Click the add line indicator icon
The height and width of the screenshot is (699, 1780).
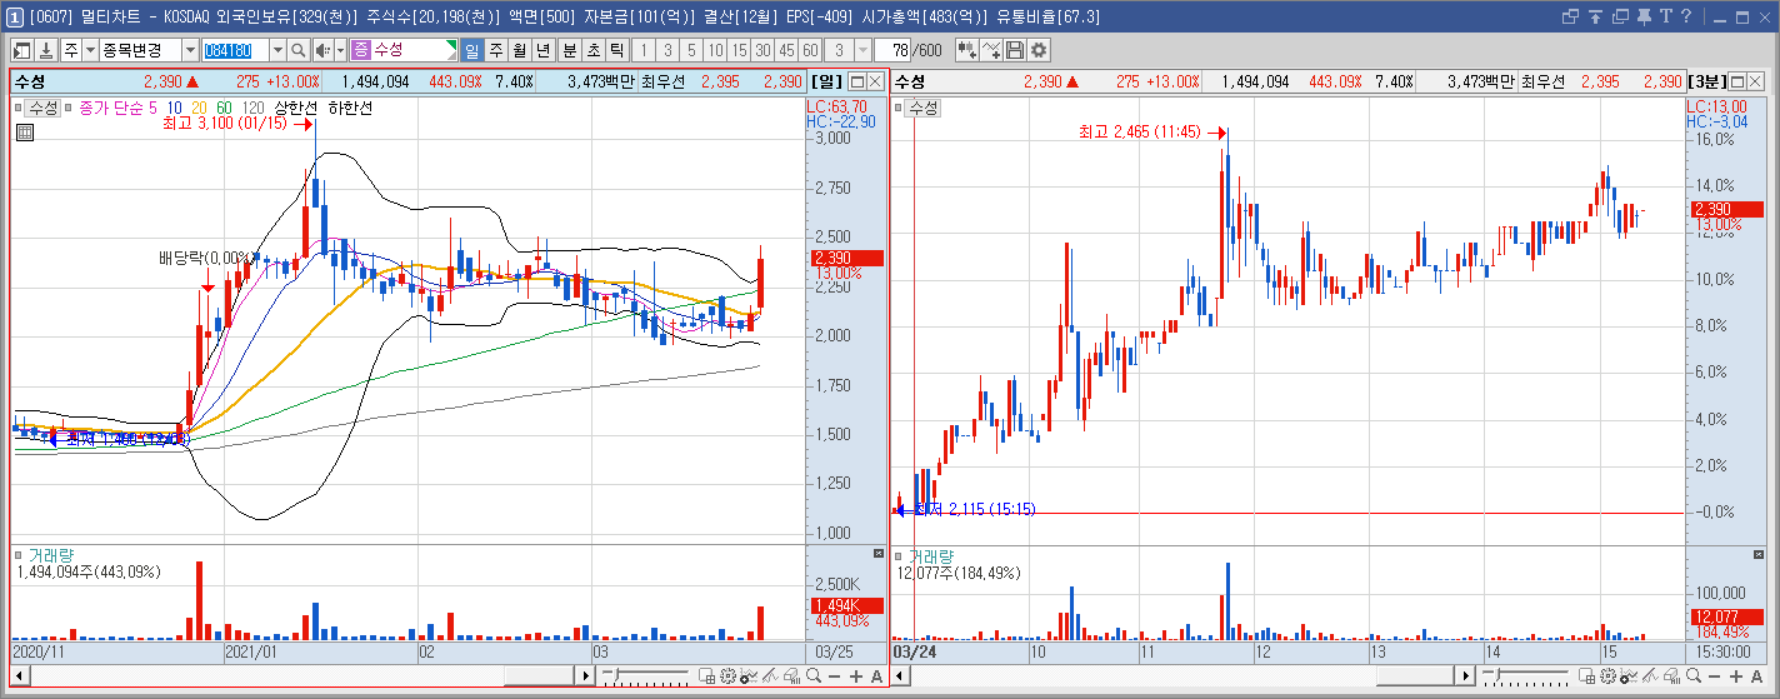pos(991,50)
